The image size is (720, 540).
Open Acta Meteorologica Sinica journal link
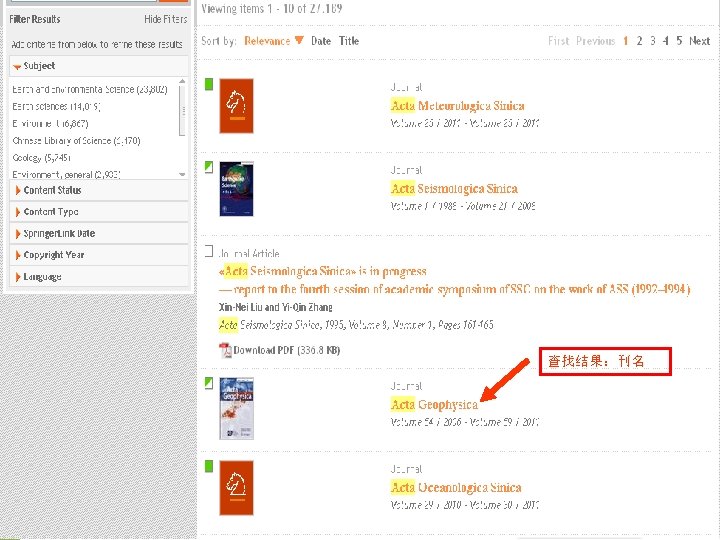pyautogui.click(x=457, y=106)
